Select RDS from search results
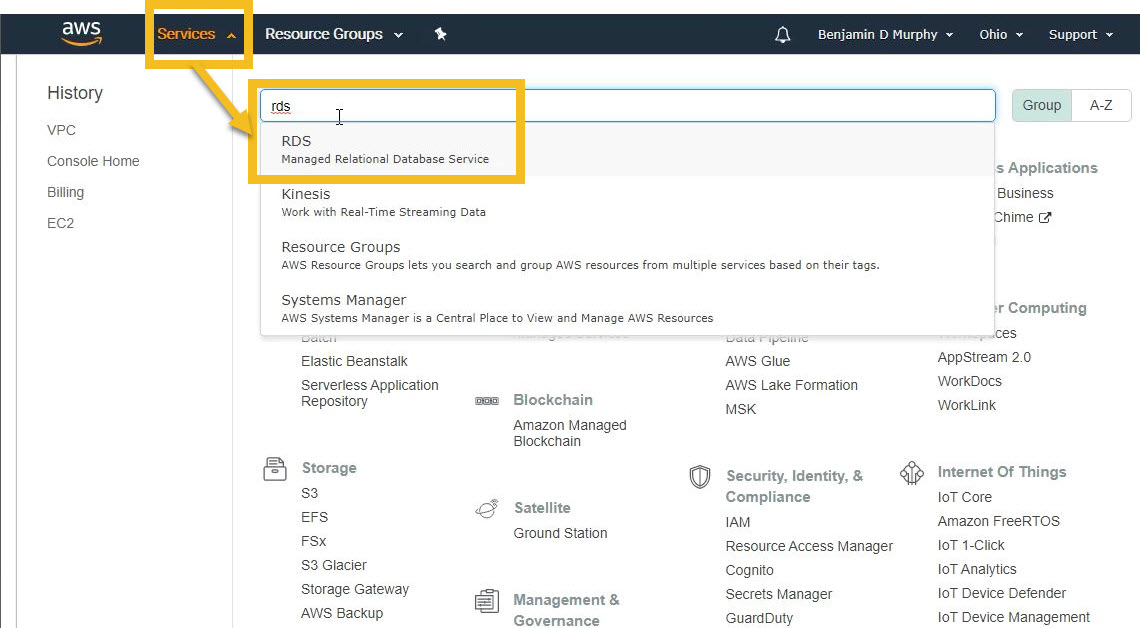Image resolution: width=1140 pixels, height=628 pixels. click(627, 149)
